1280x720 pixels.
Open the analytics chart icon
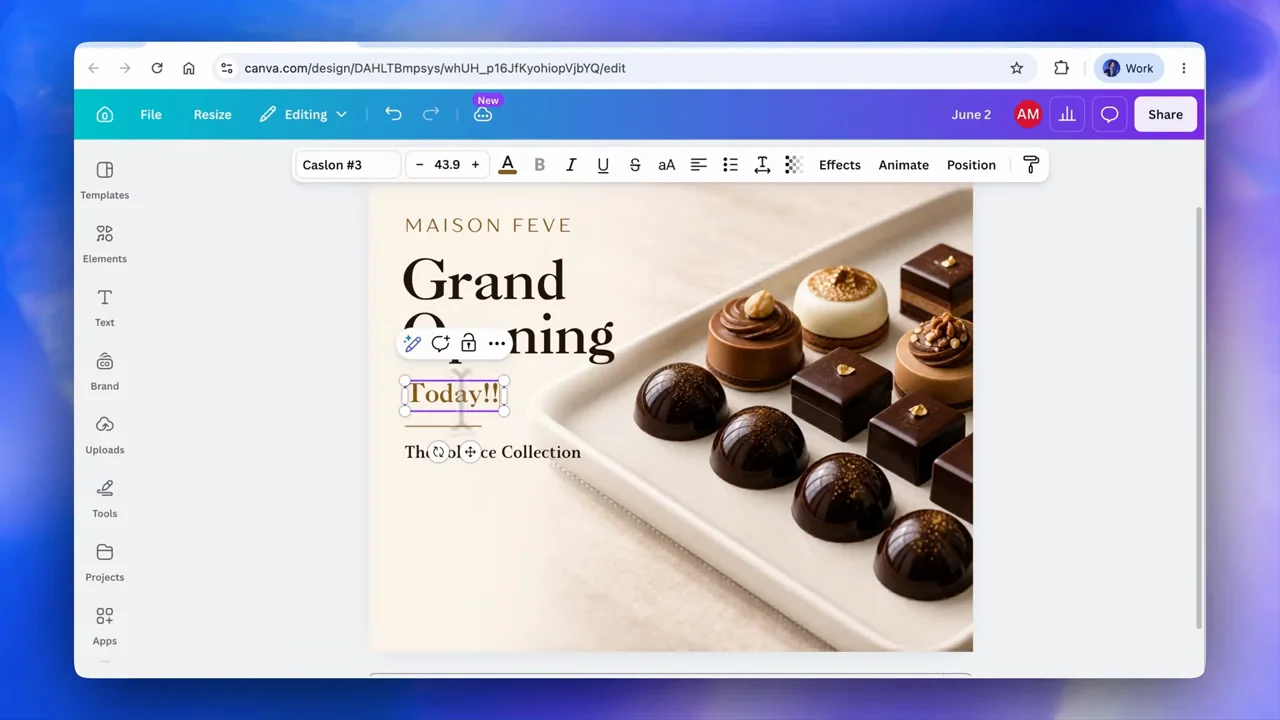click(1067, 114)
